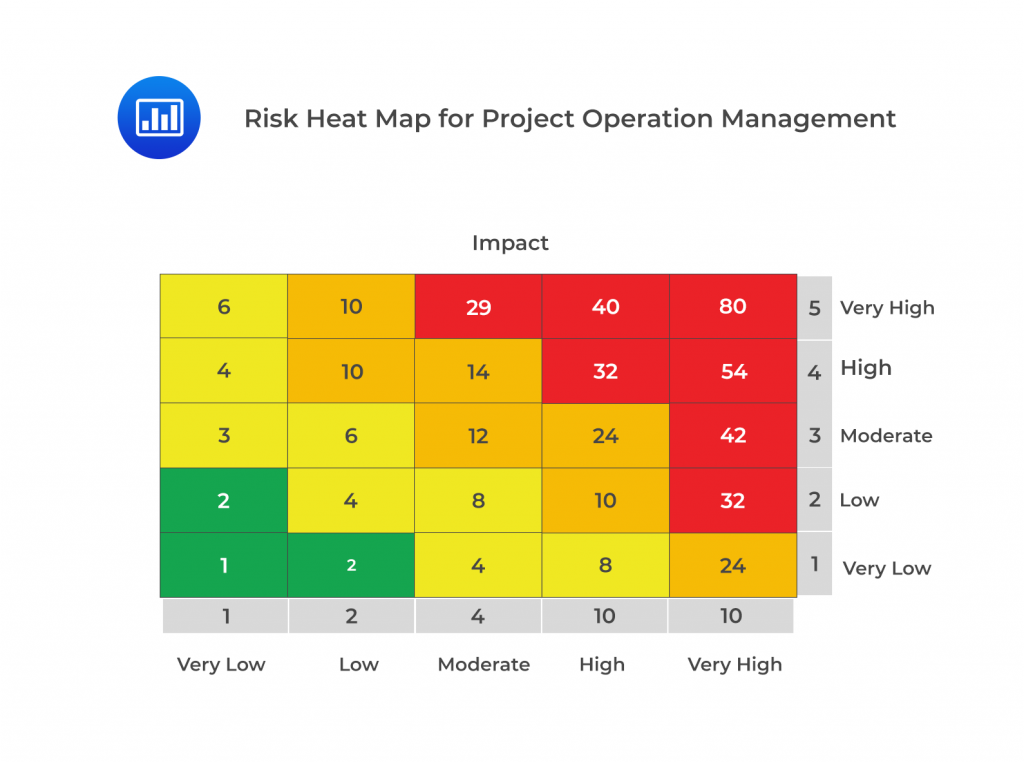Select the "High" label below the grid
The image size is (1024, 762).
click(602, 664)
